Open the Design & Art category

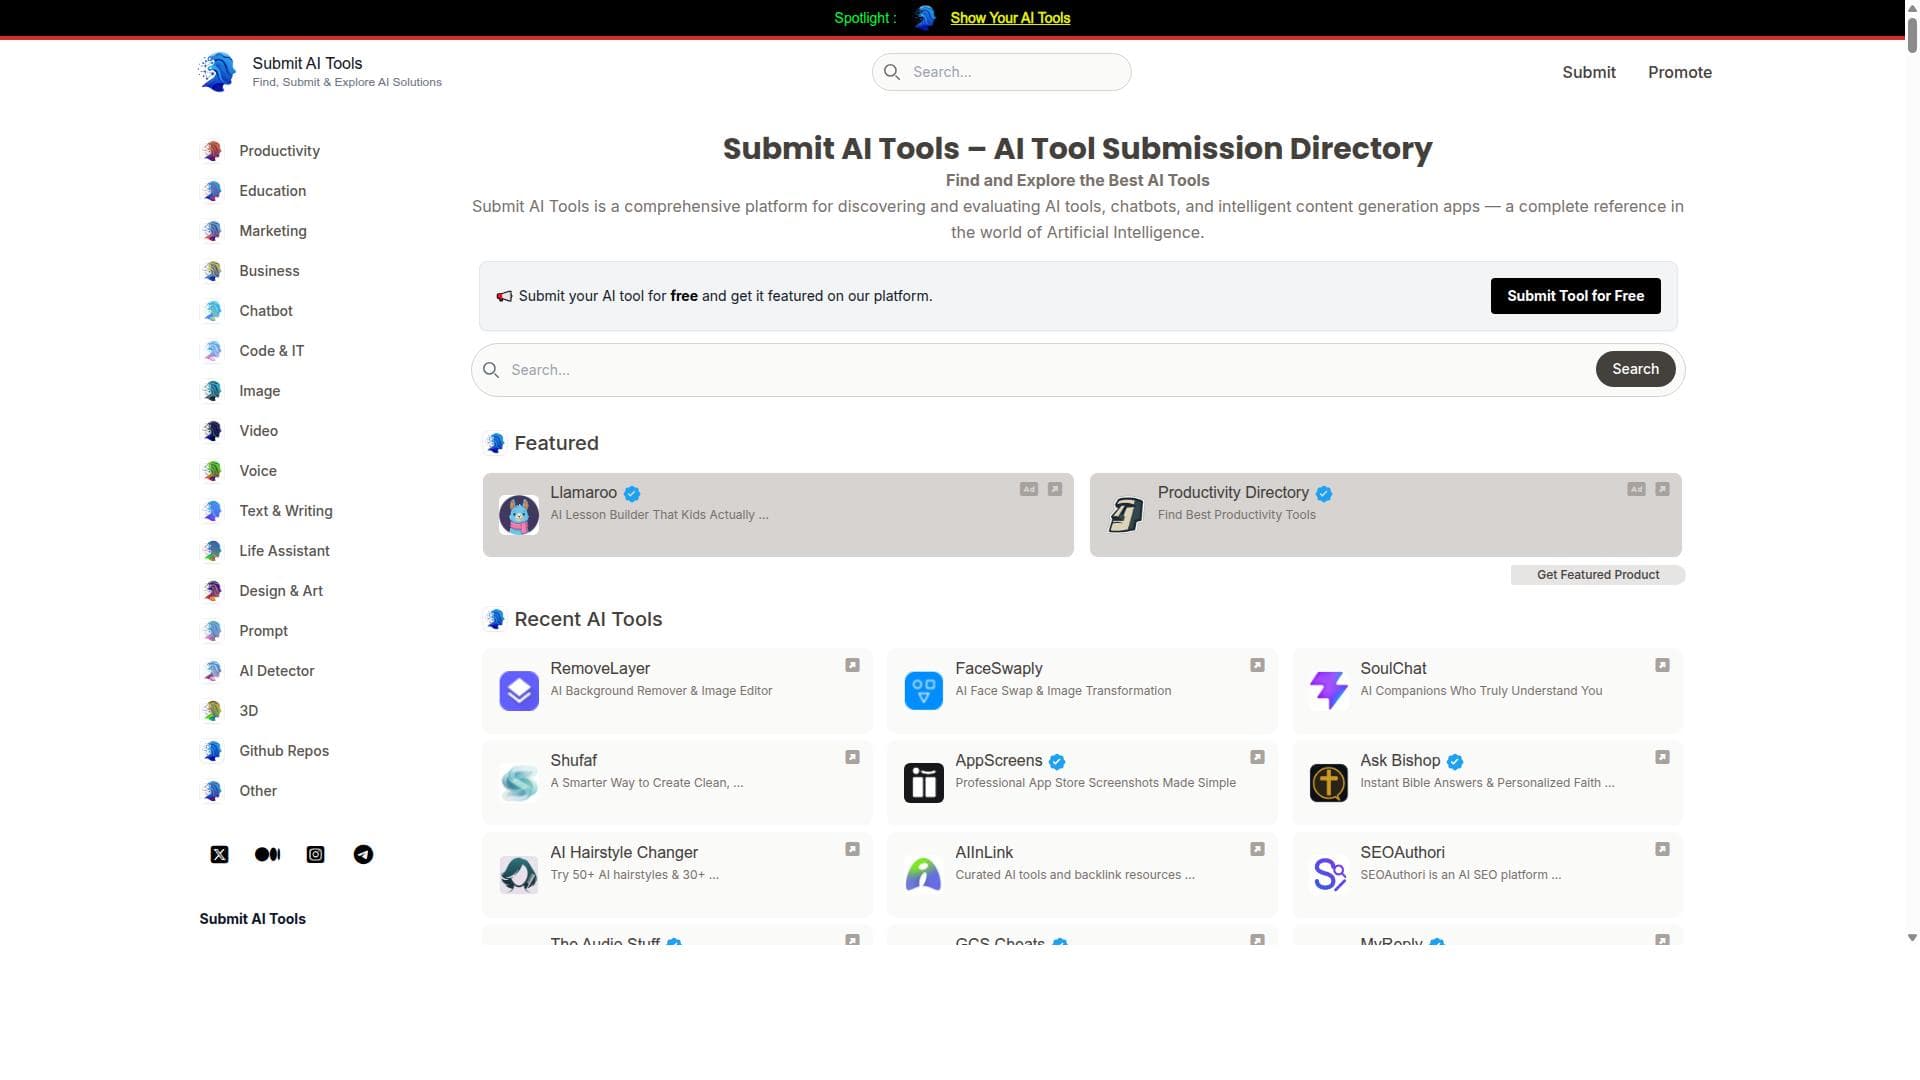click(x=281, y=591)
